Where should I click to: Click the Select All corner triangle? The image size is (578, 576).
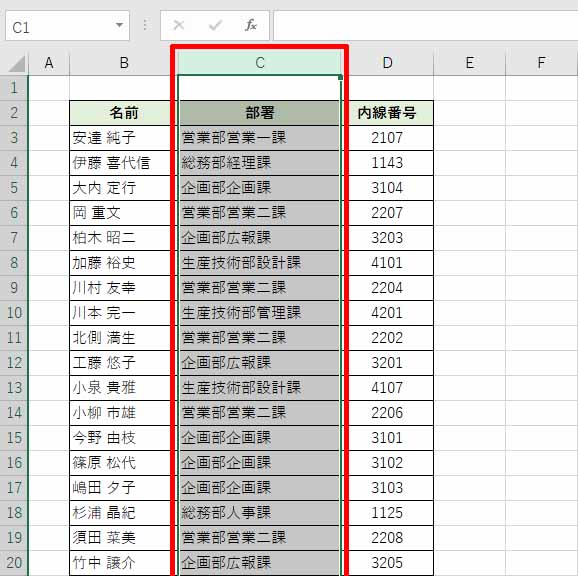pos(17,63)
